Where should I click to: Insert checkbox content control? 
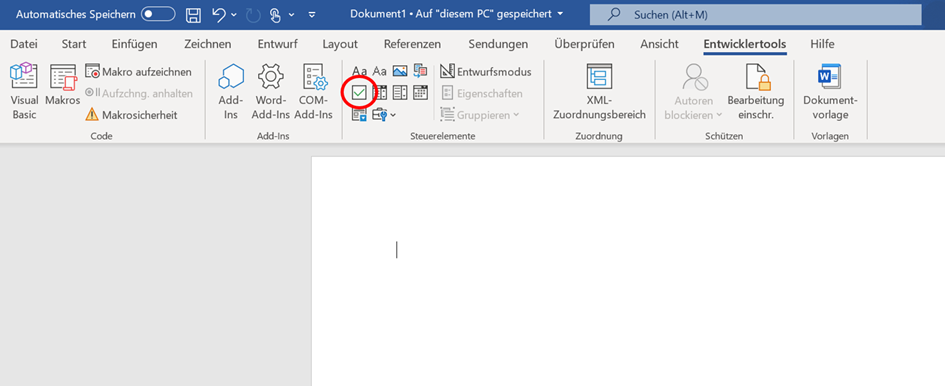(x=359, y=93)
